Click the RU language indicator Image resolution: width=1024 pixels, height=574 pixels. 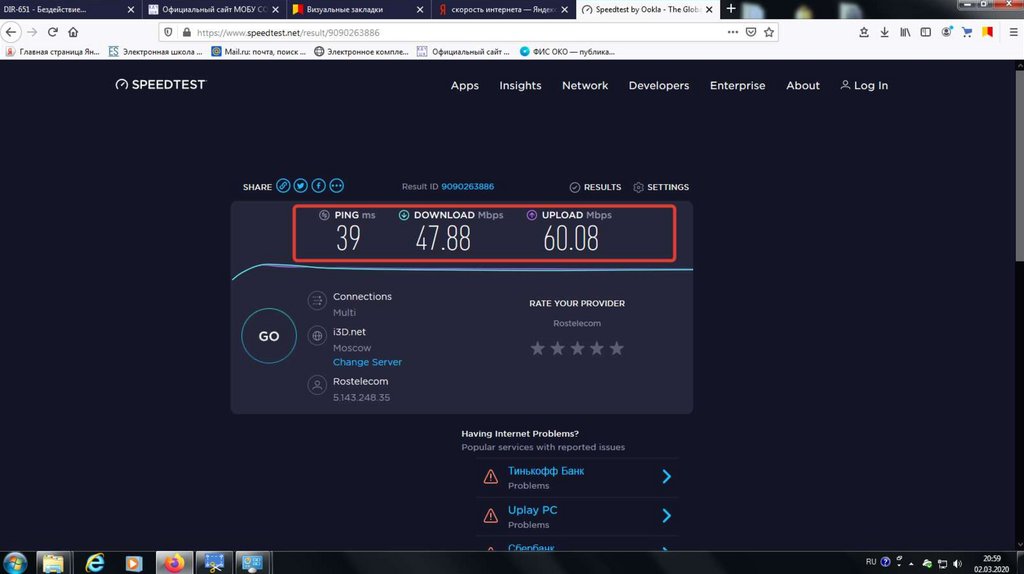pos(871,562)
